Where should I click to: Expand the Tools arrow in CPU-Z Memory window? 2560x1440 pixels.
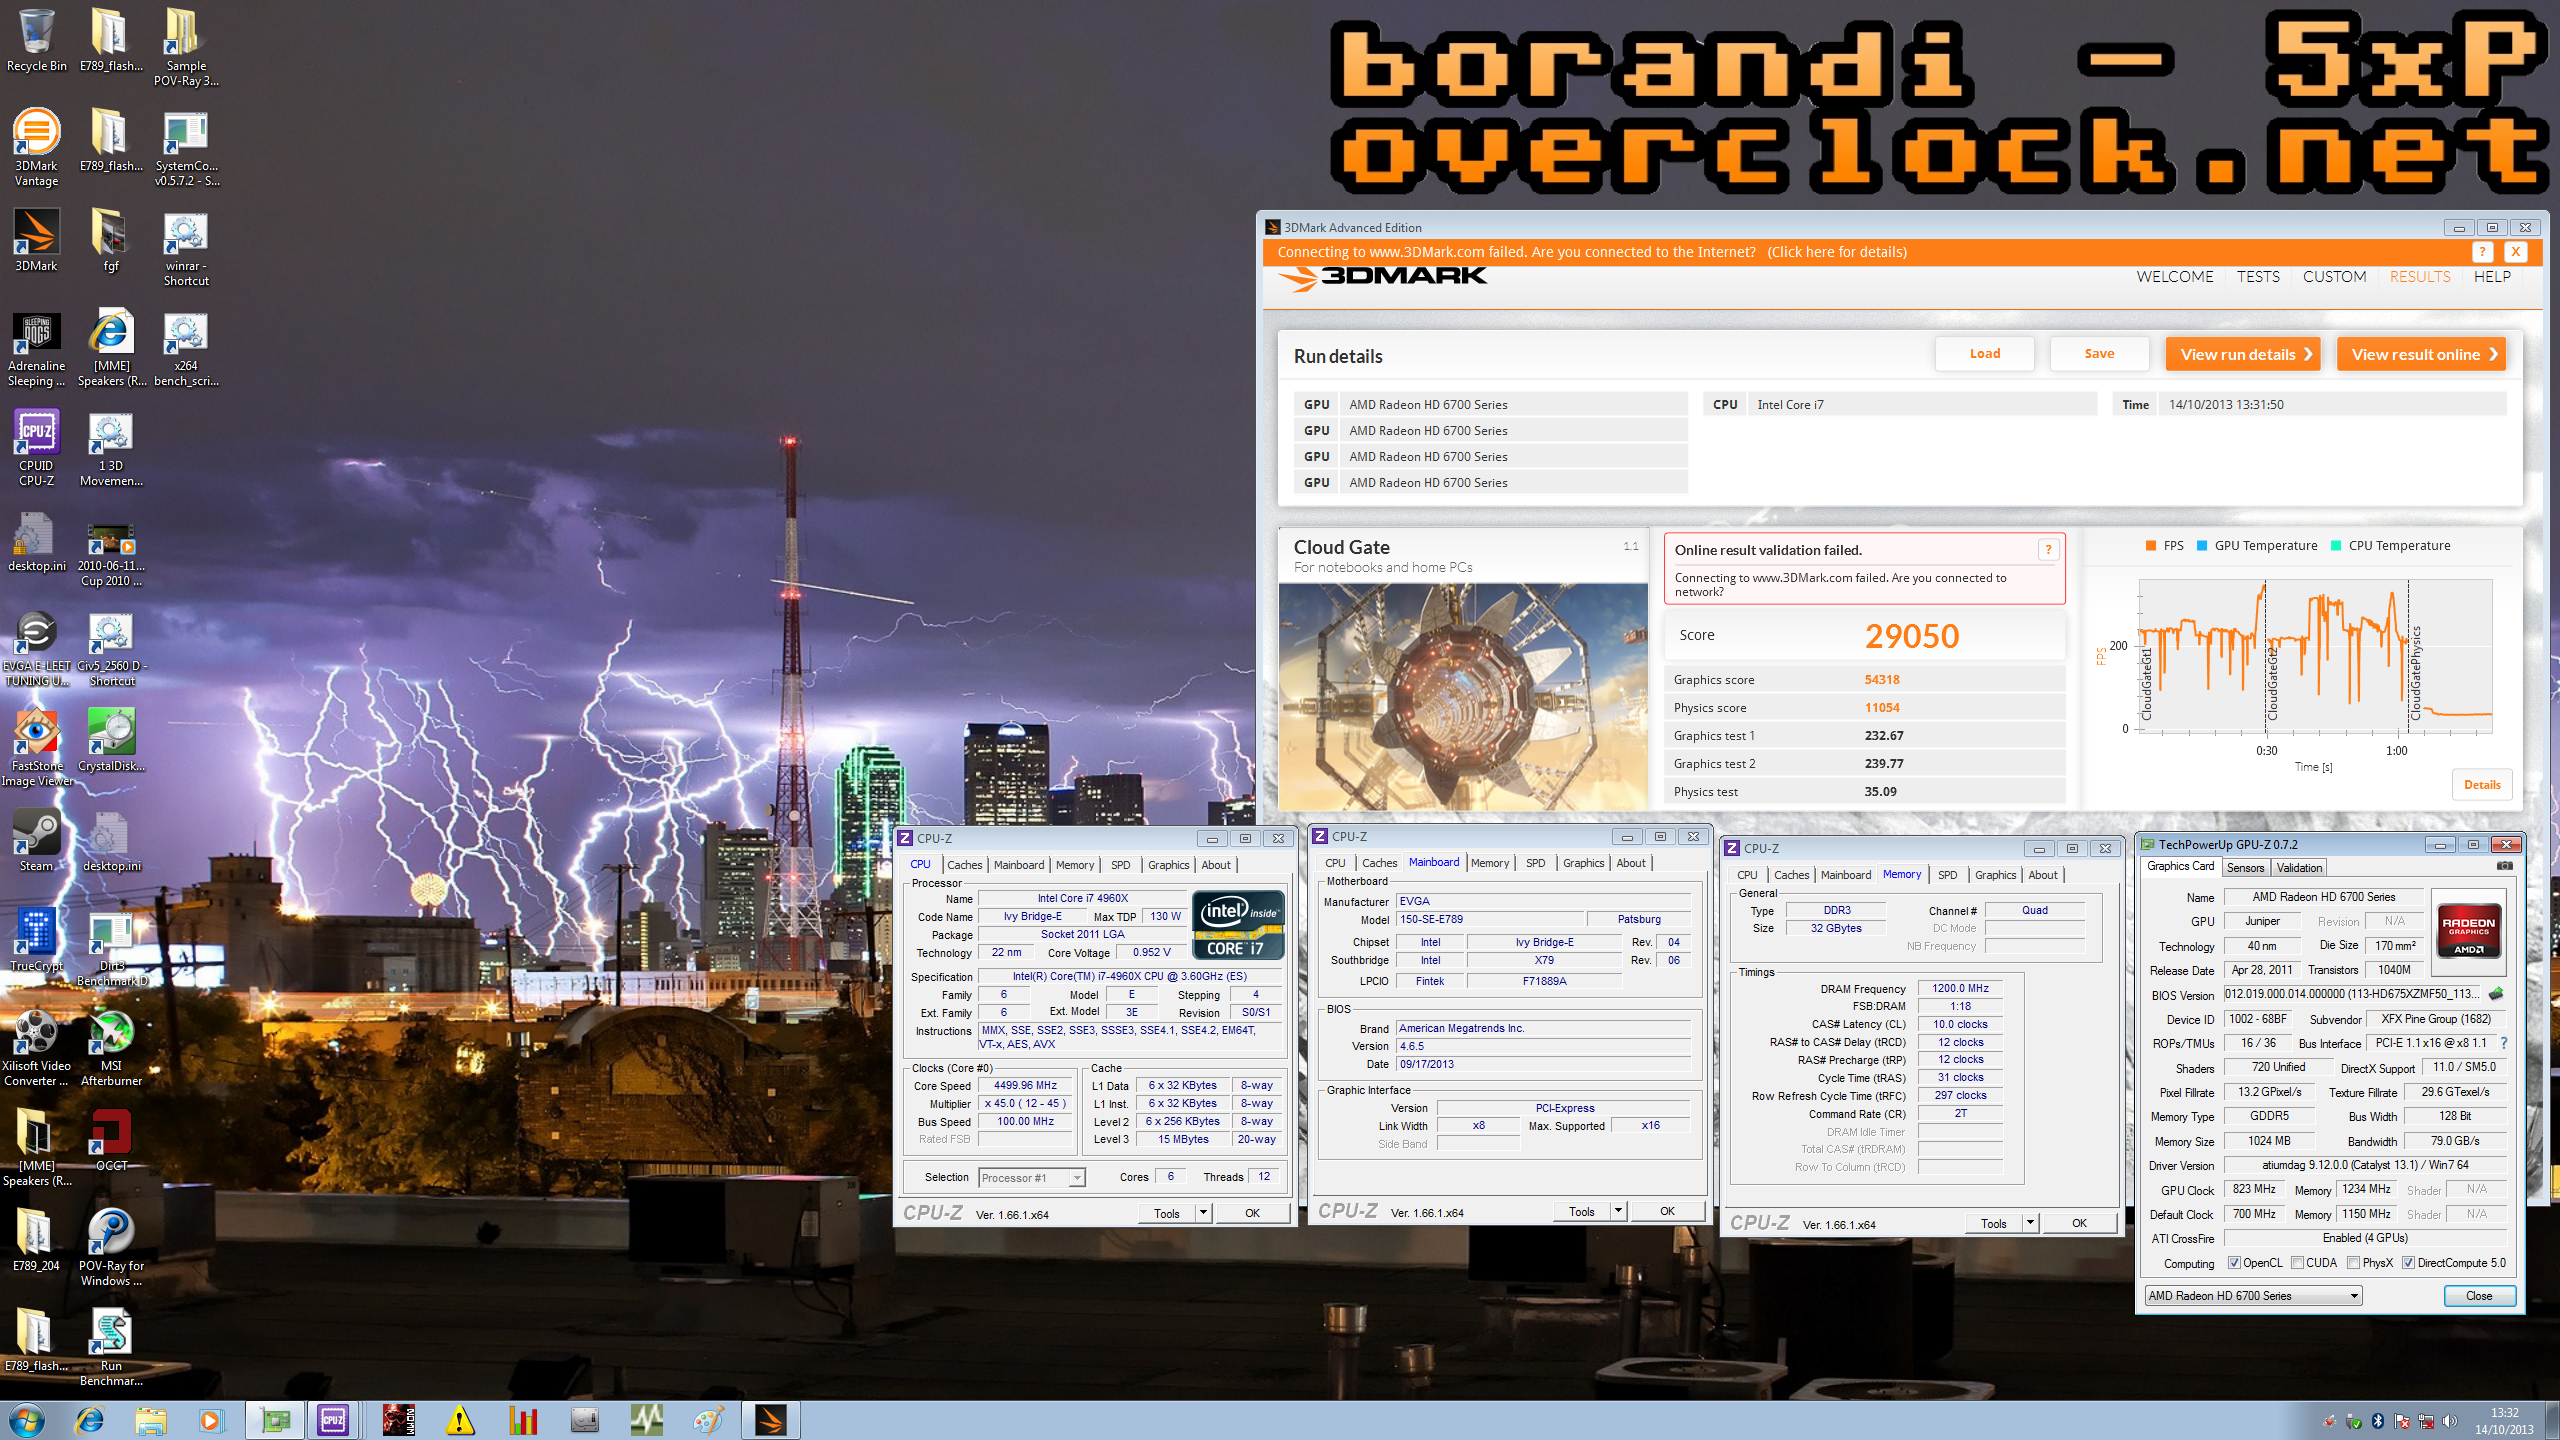[2030, 1223]
